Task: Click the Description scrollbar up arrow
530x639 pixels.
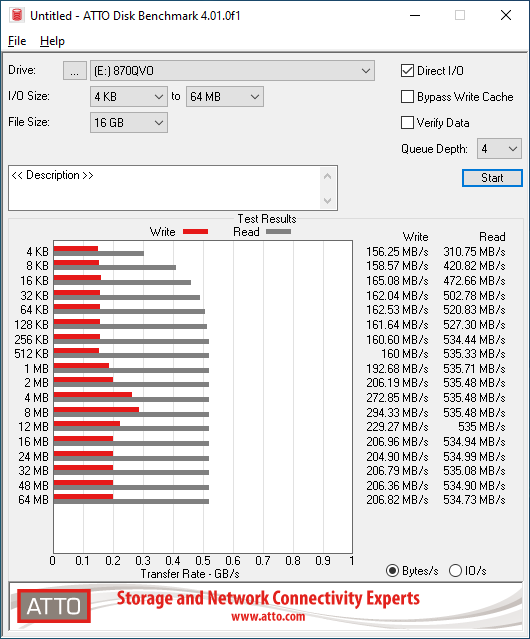Action: (328, 176)
